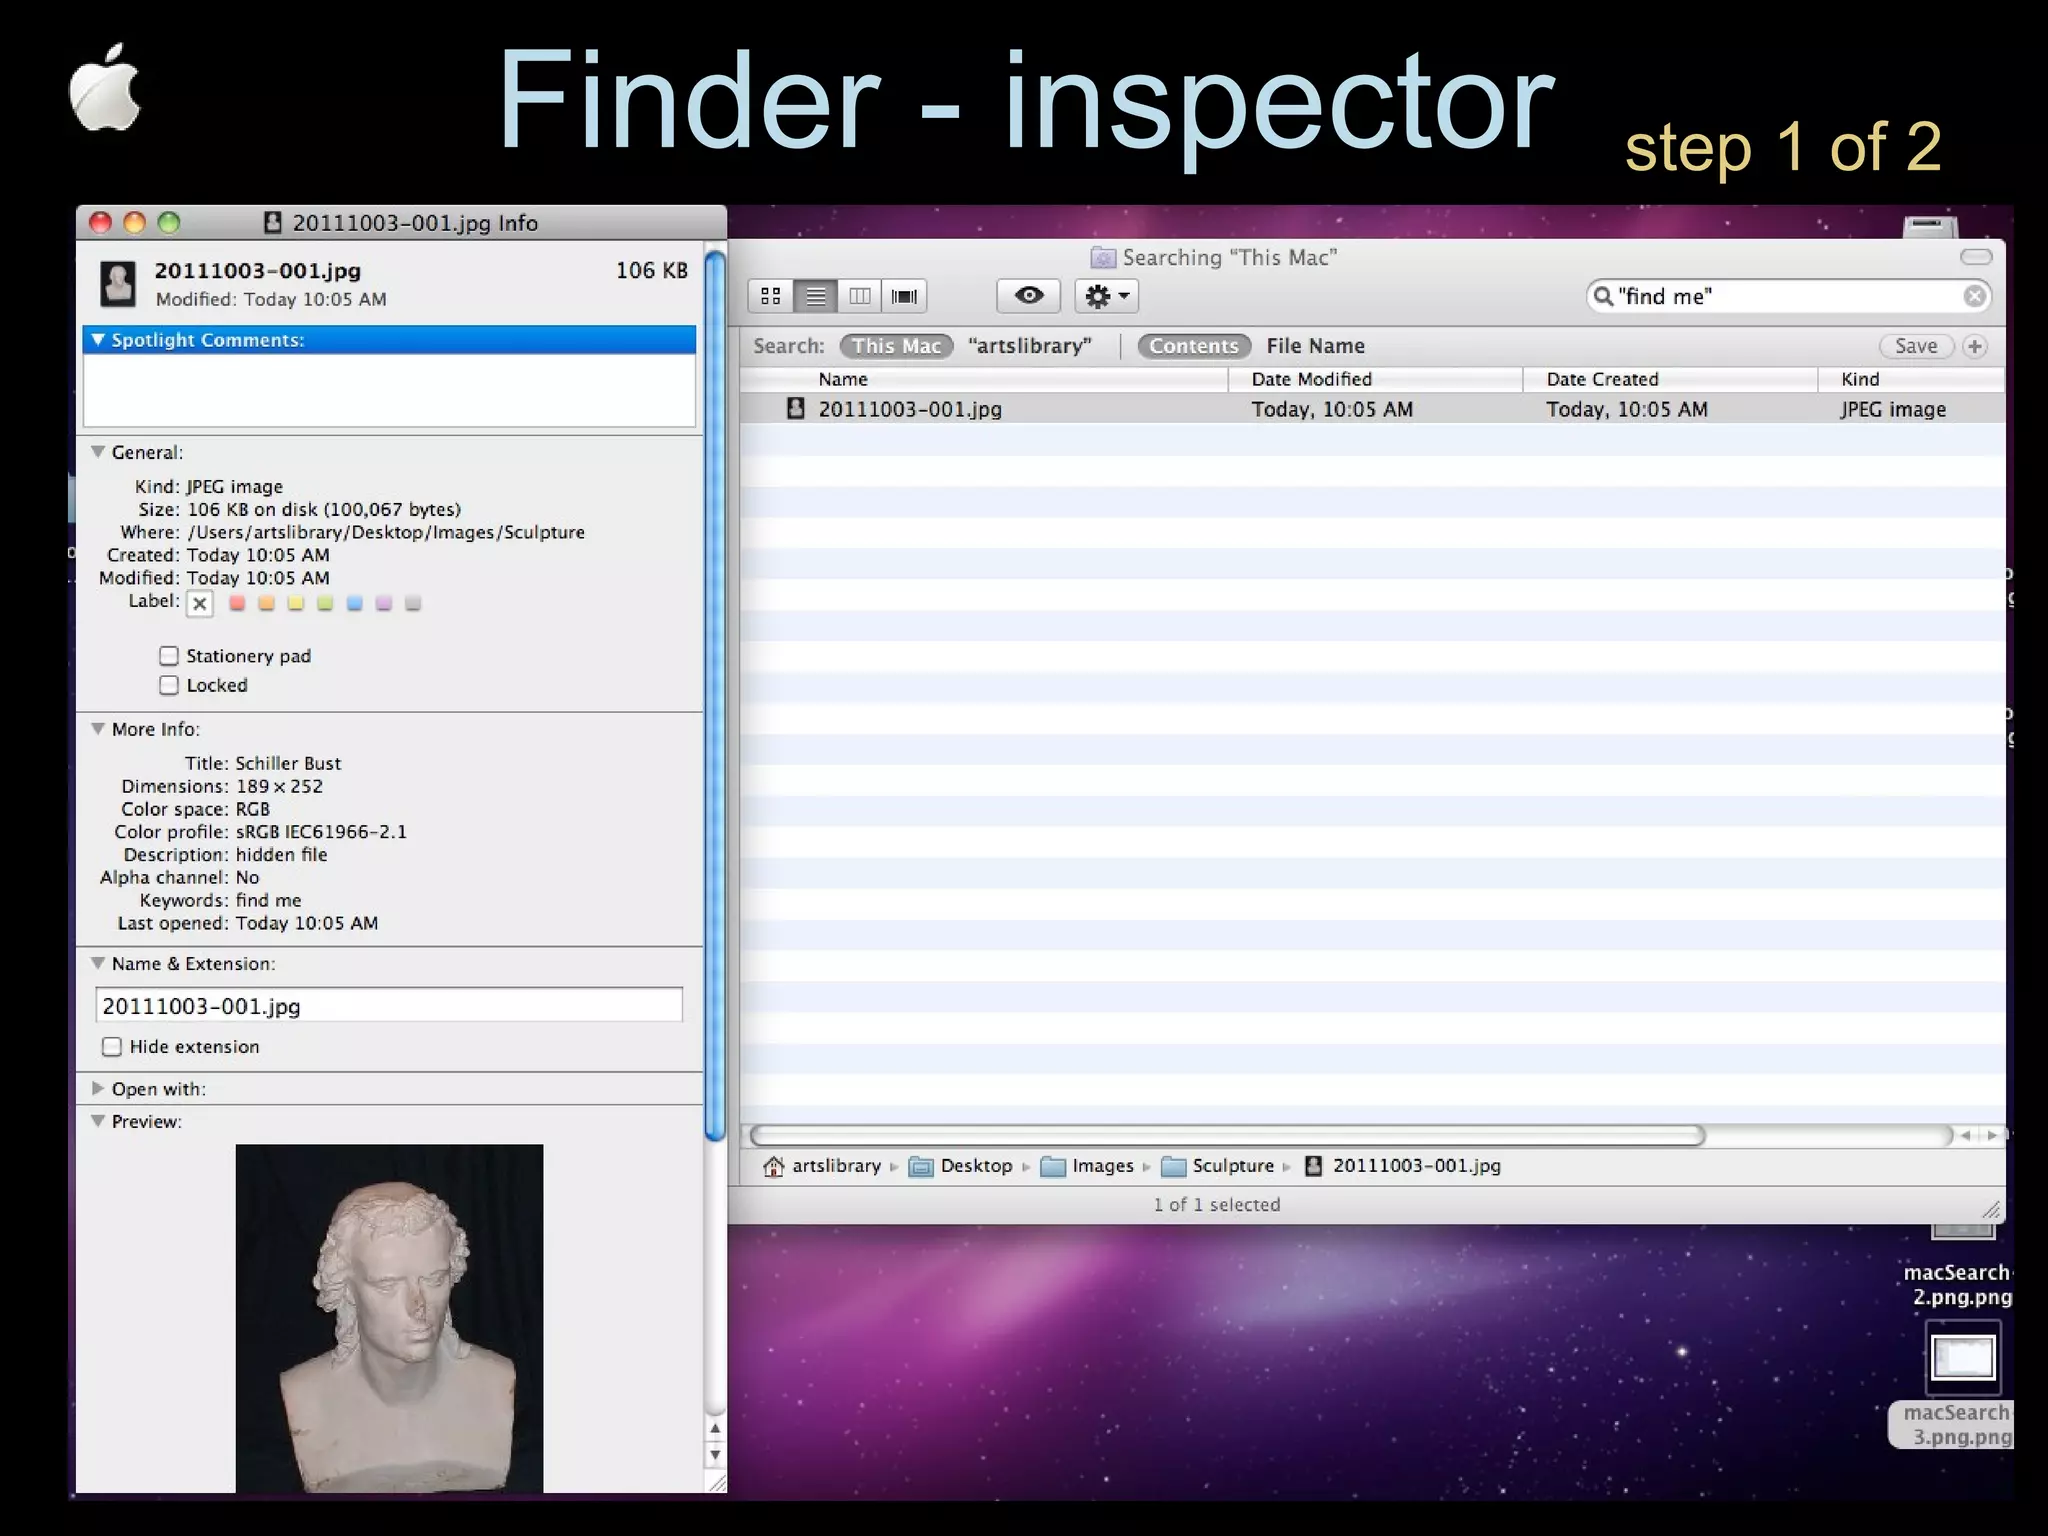Image resolution: width=2048 pixels, height=1536 pixels.
Task: Click Info window scroll down arrow
Action: click(715, 1455)
